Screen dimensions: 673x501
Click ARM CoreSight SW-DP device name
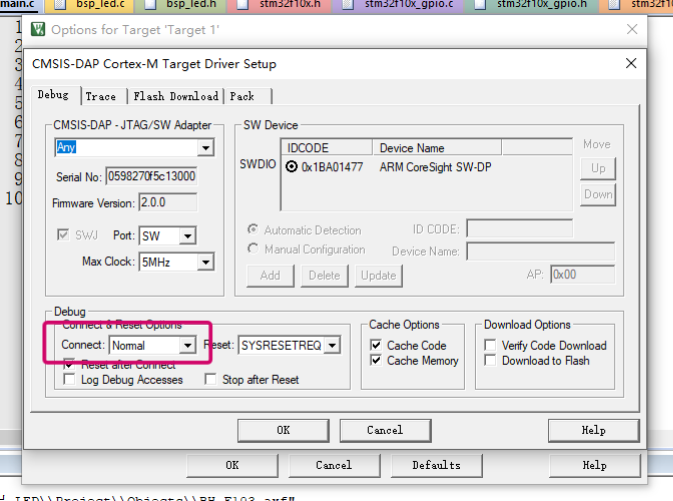[435, 167]
